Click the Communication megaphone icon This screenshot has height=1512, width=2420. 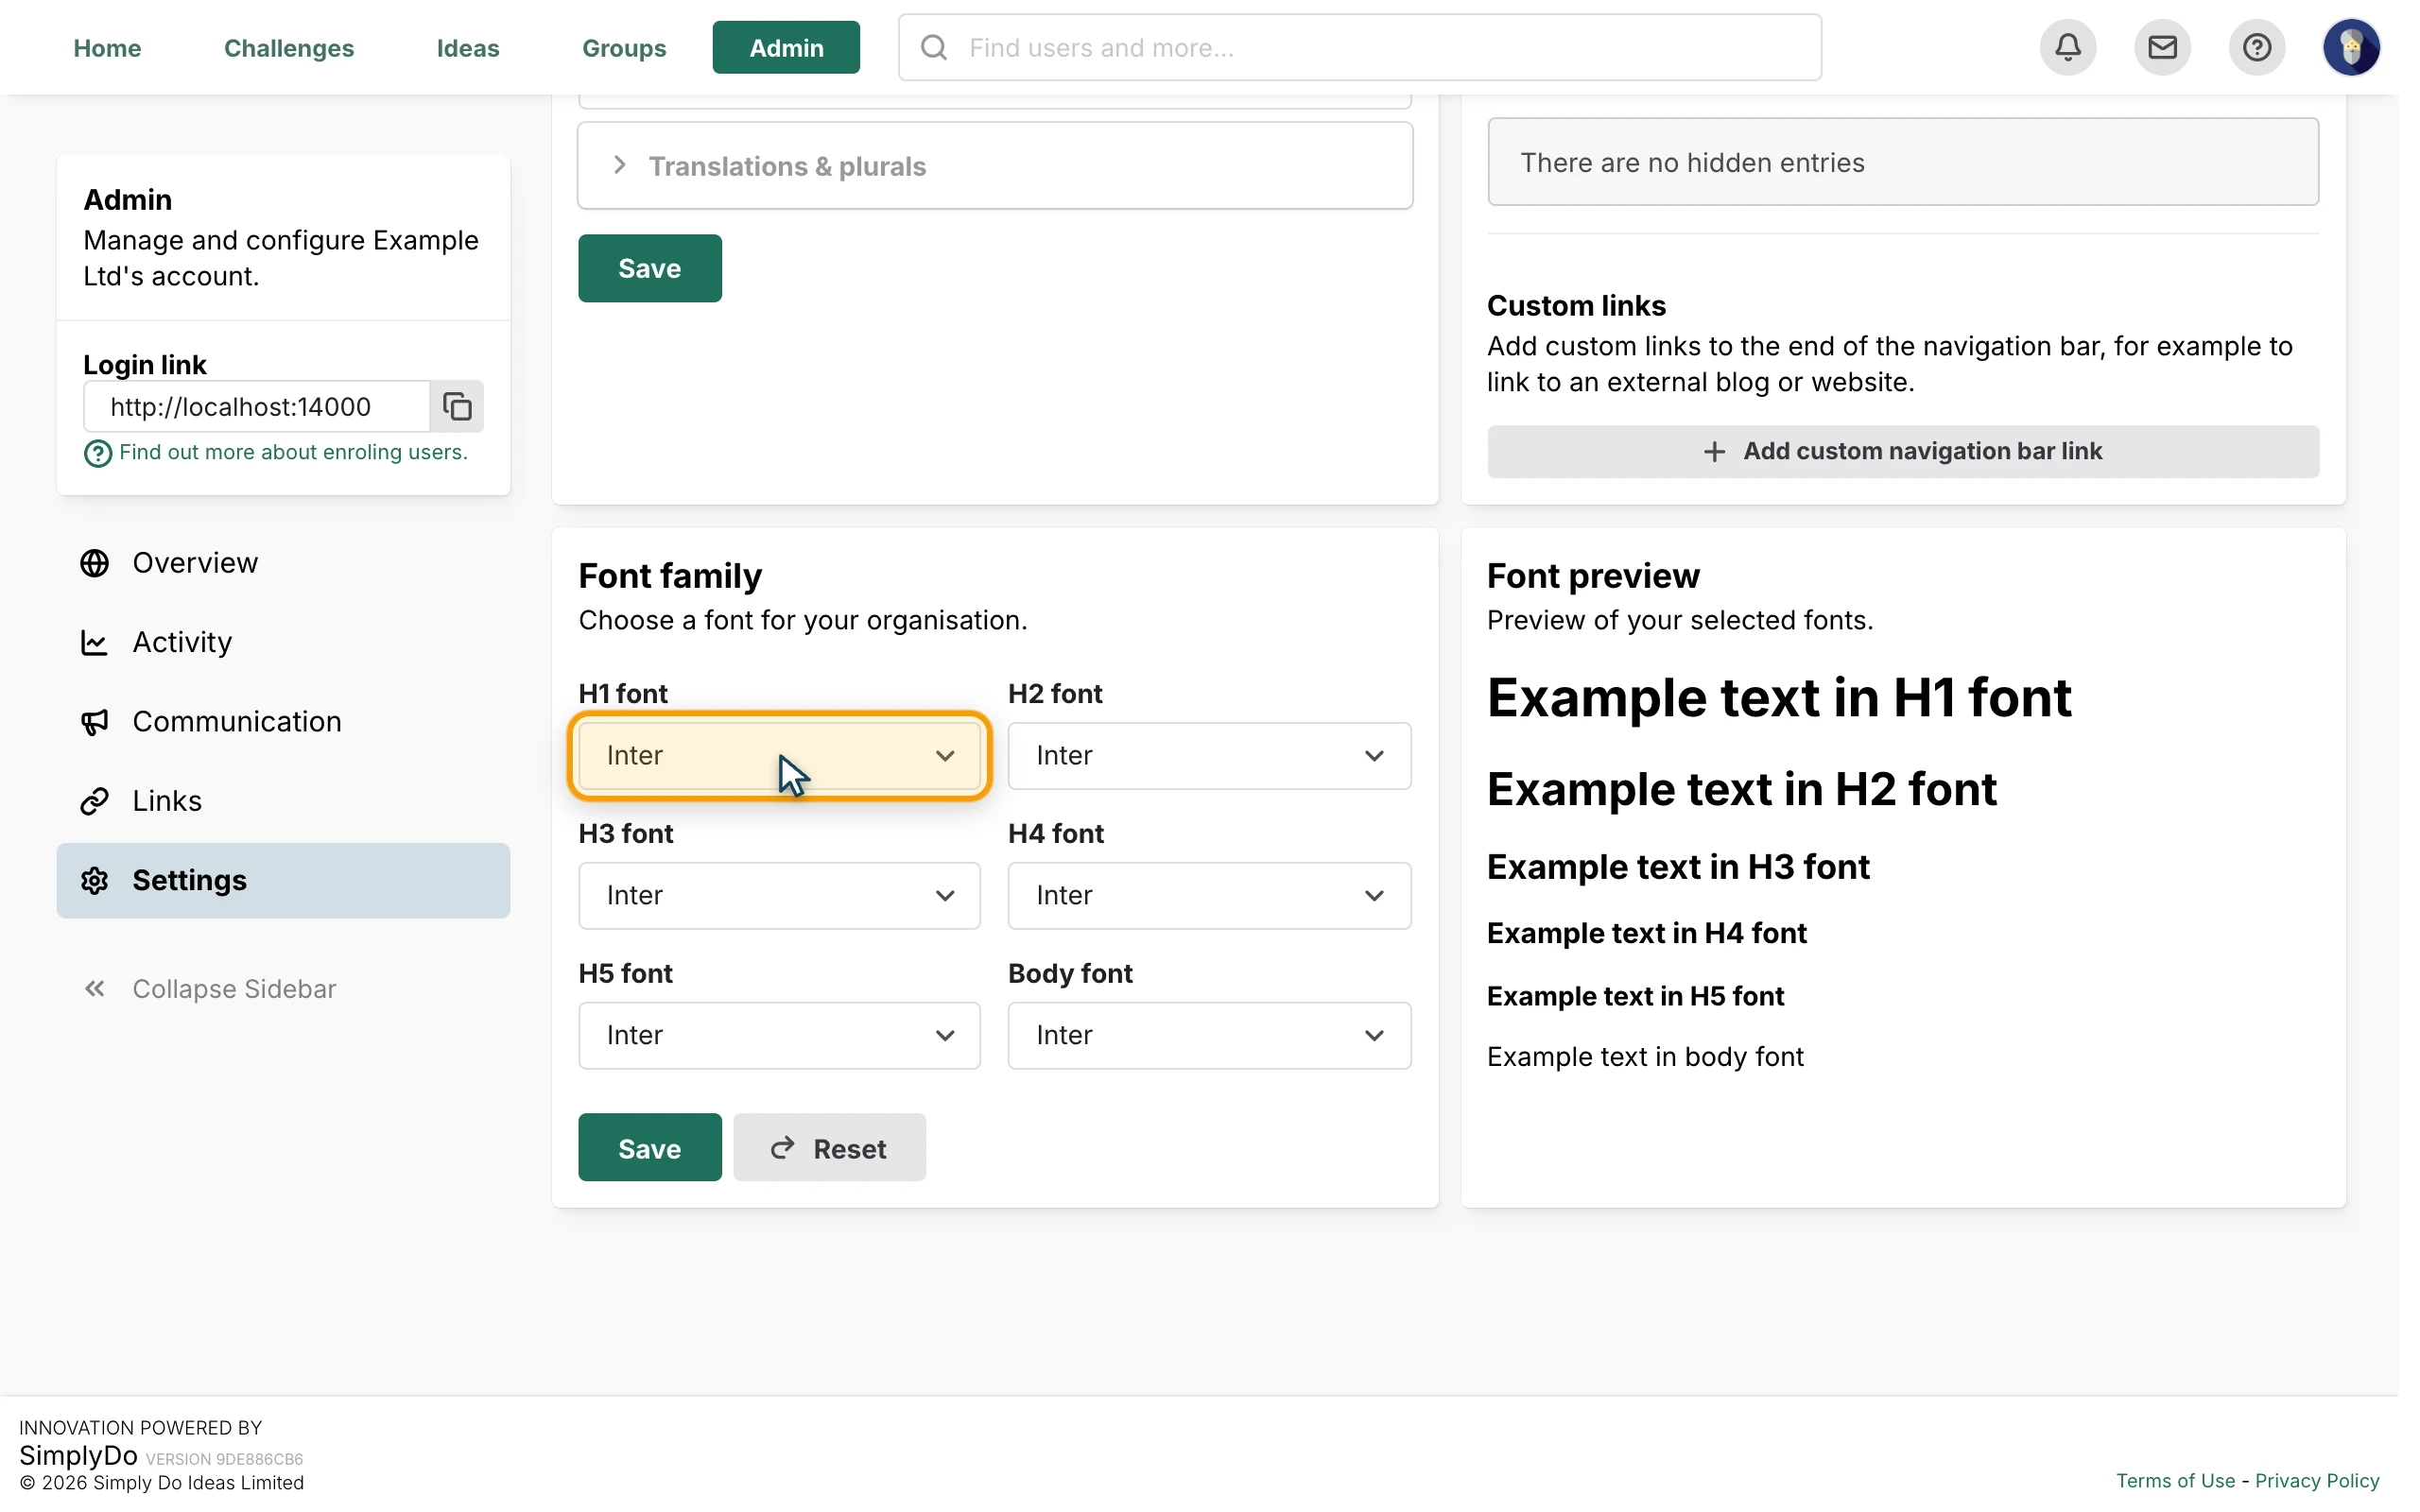[95, 722]
